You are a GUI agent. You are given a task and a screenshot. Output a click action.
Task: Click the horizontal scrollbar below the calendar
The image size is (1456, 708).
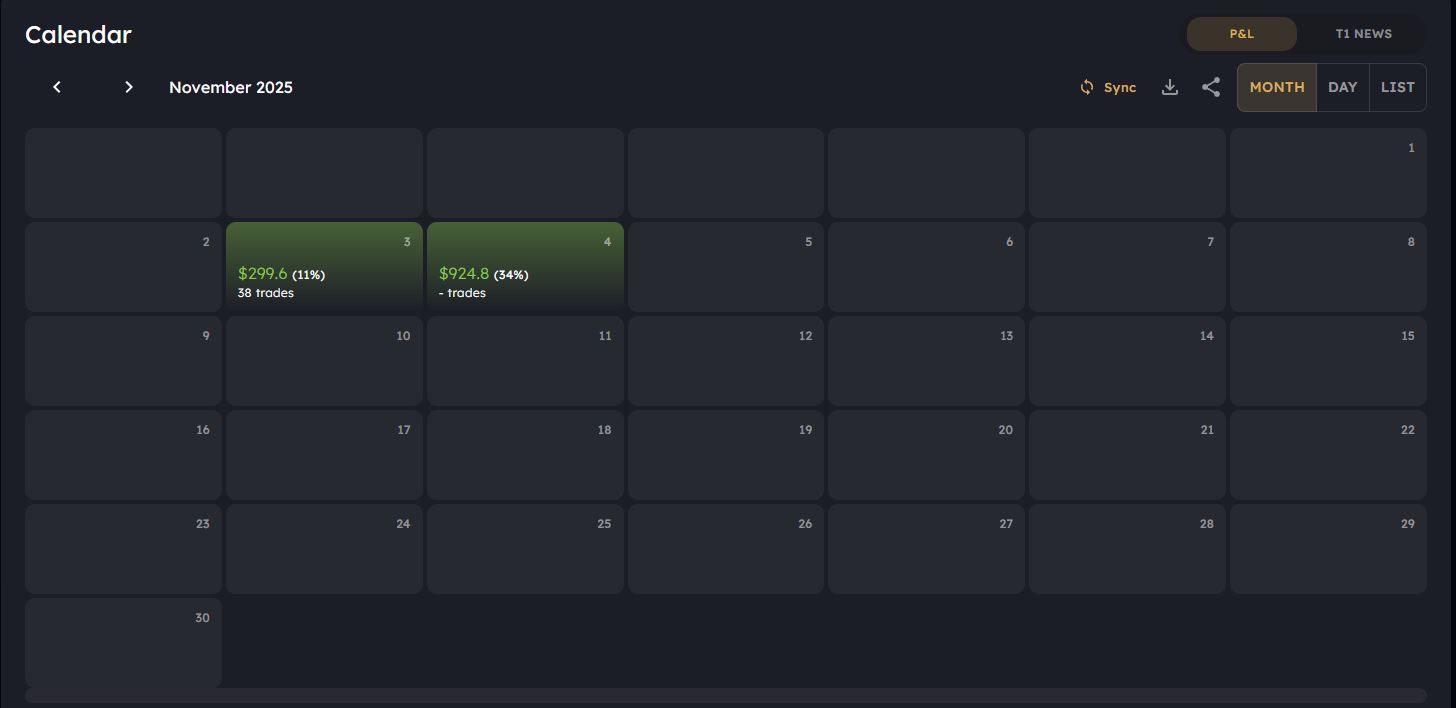726,695
